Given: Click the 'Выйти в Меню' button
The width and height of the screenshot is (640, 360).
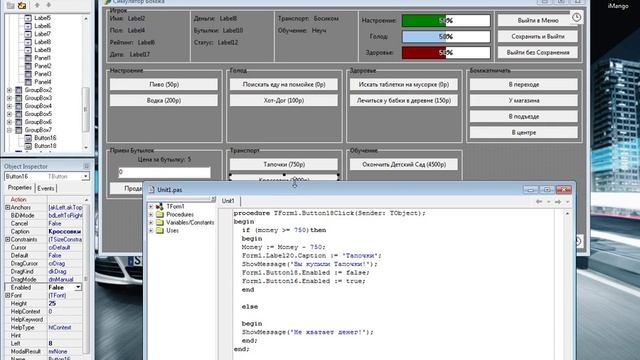Looking at the screenshot, I should (538, 20).
